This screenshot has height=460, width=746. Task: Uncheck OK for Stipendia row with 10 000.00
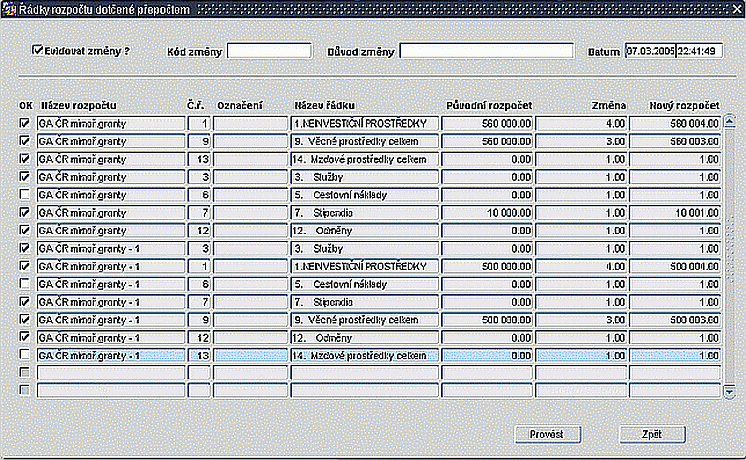click(24, 212)
